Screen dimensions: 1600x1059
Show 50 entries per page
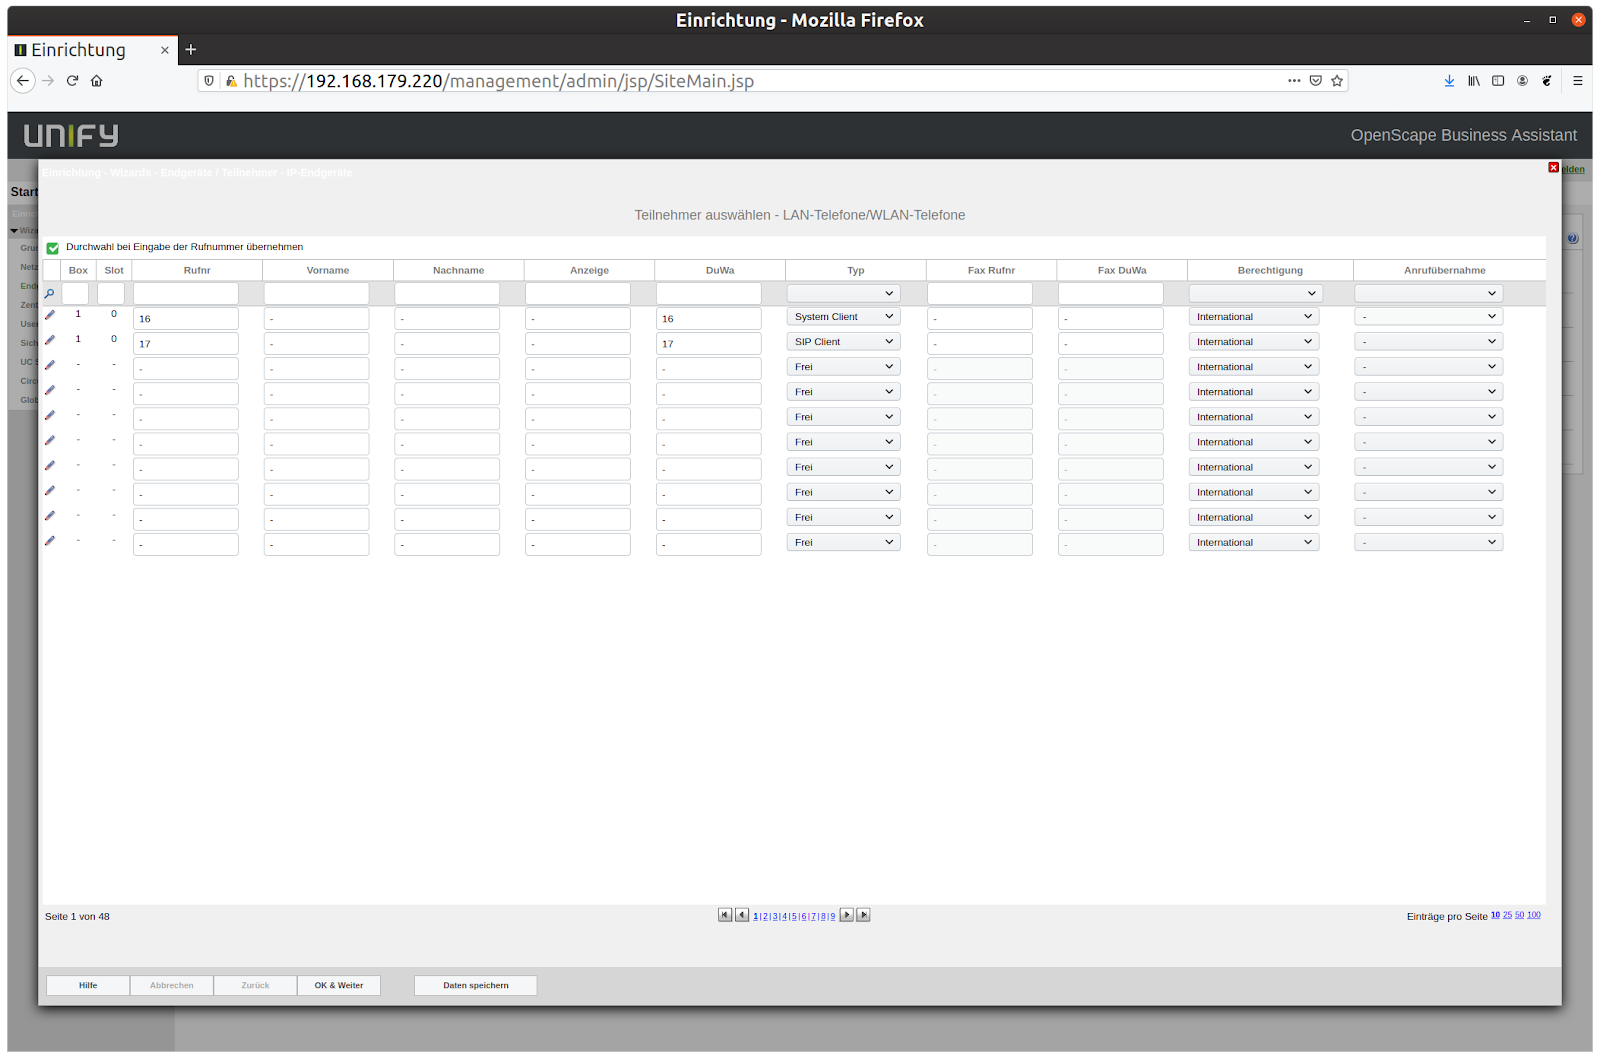coord(1520,915)
